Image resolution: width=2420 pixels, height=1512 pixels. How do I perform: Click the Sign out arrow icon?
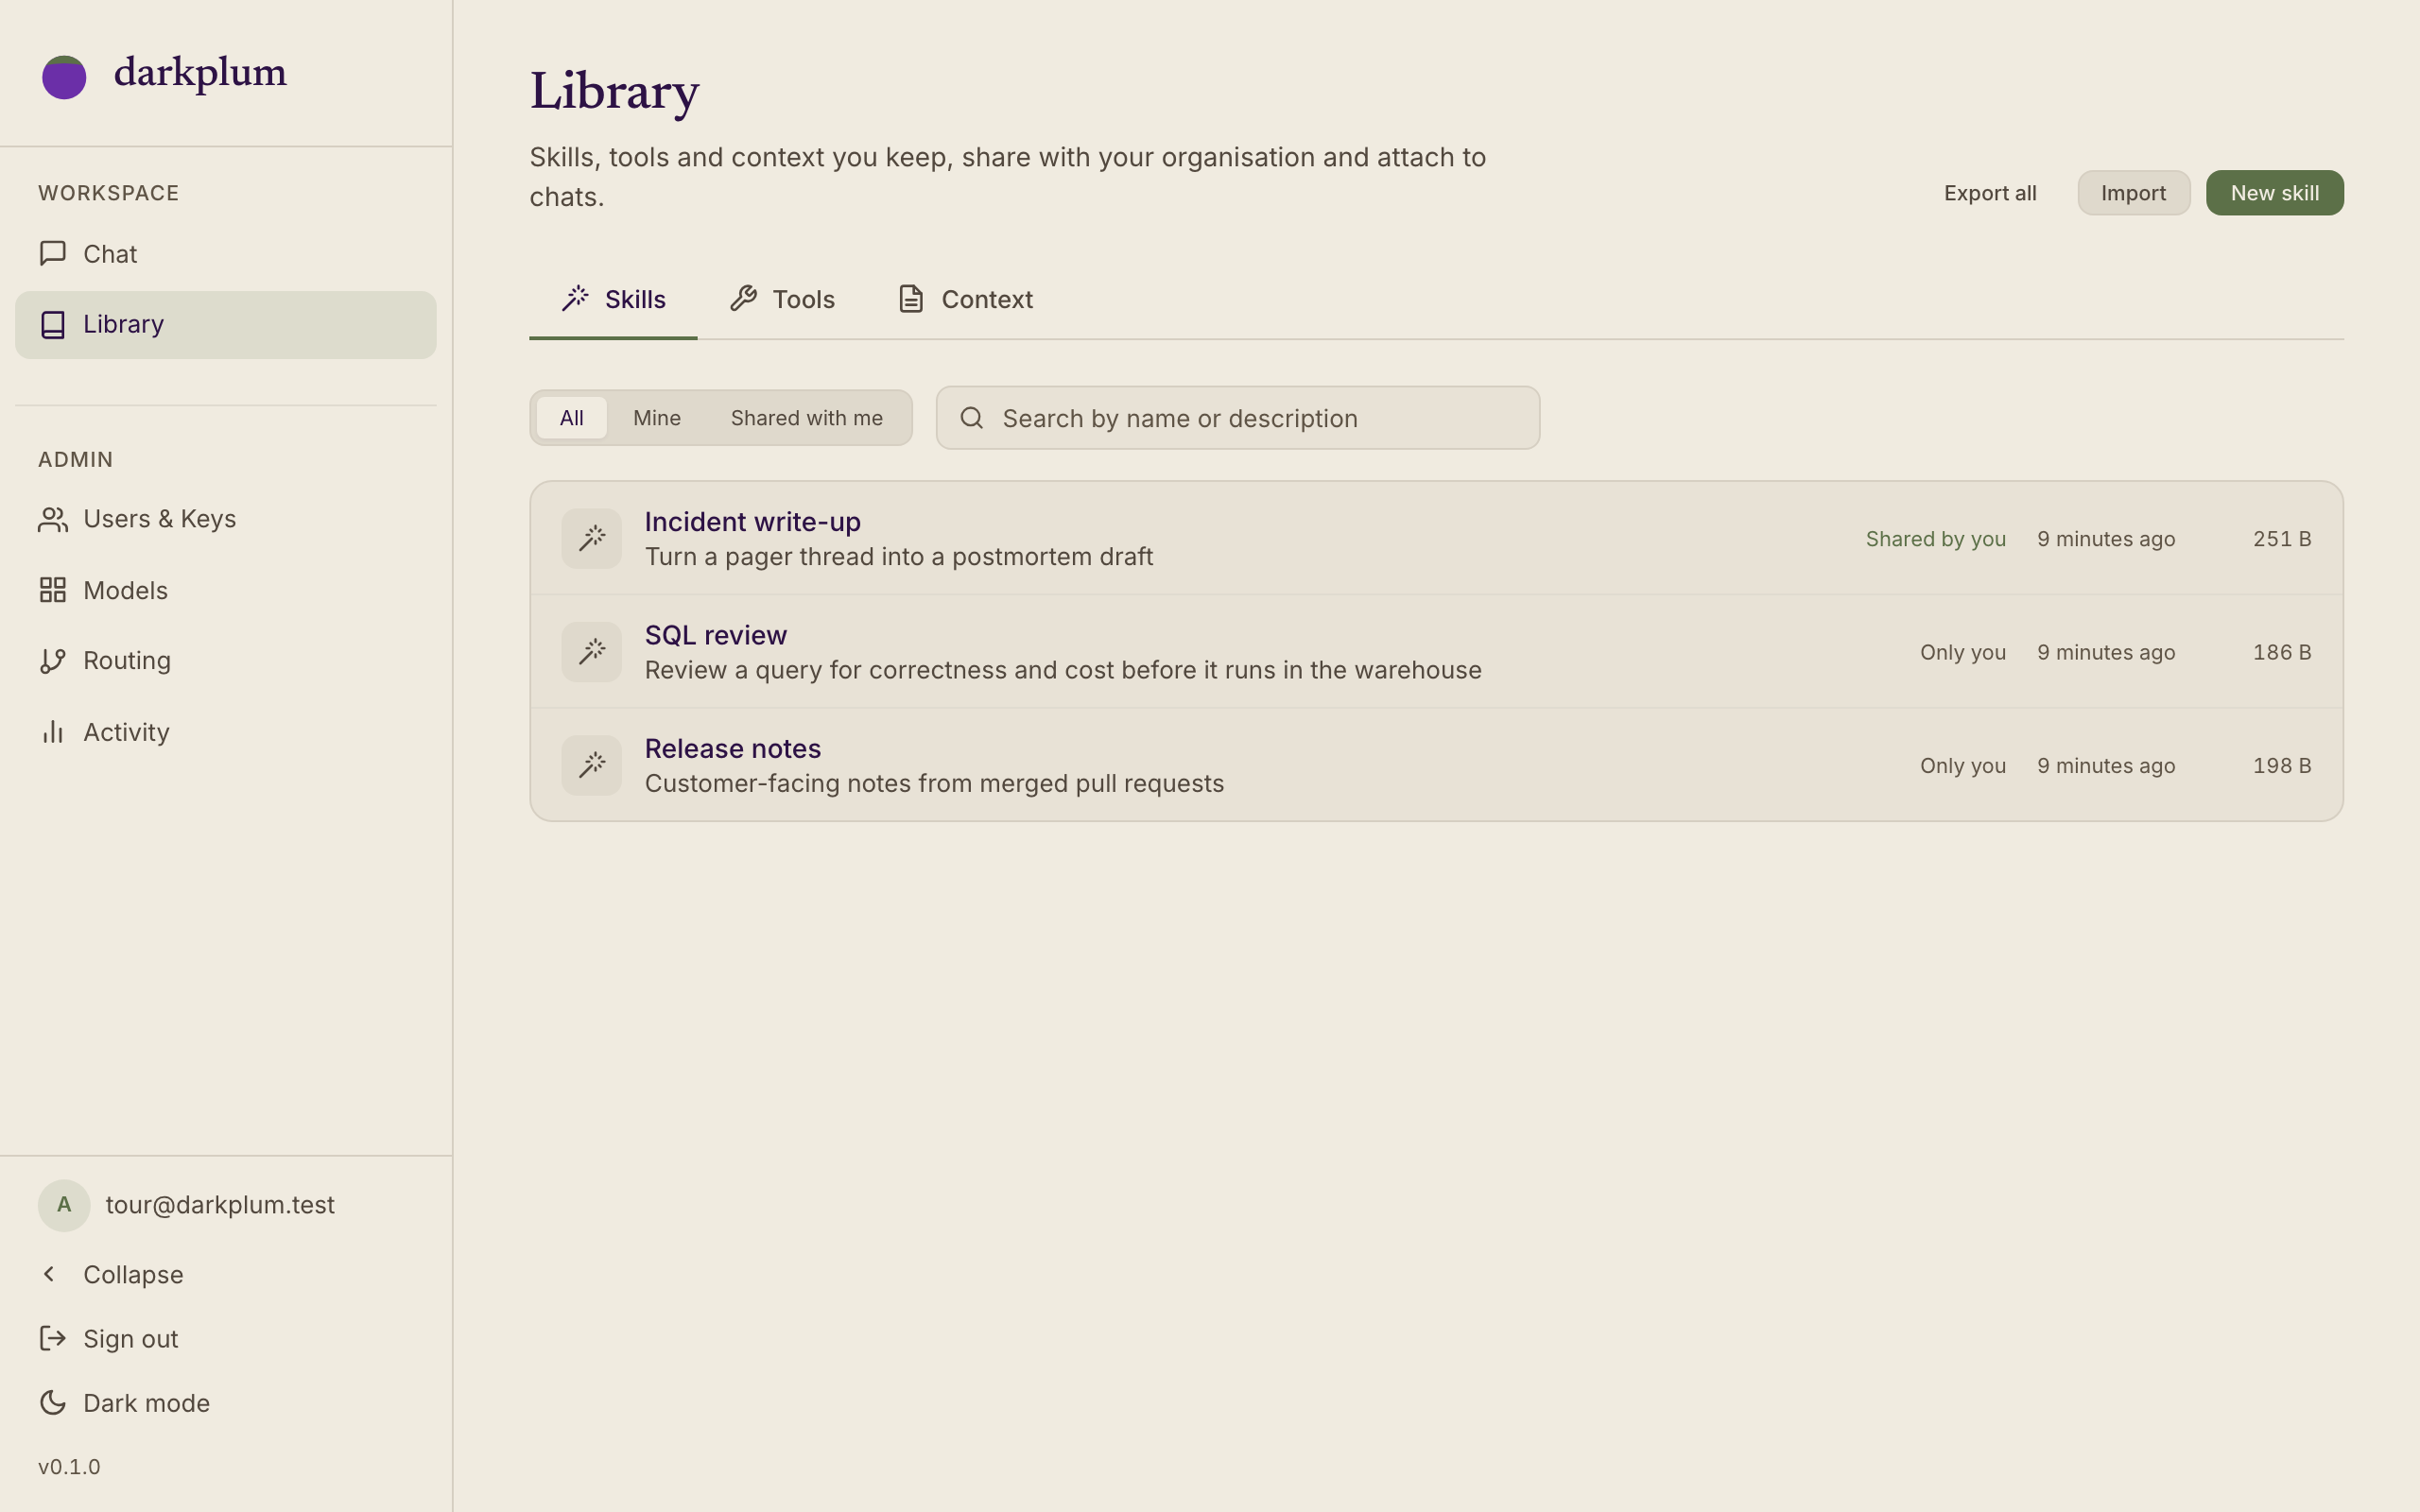53,1338
